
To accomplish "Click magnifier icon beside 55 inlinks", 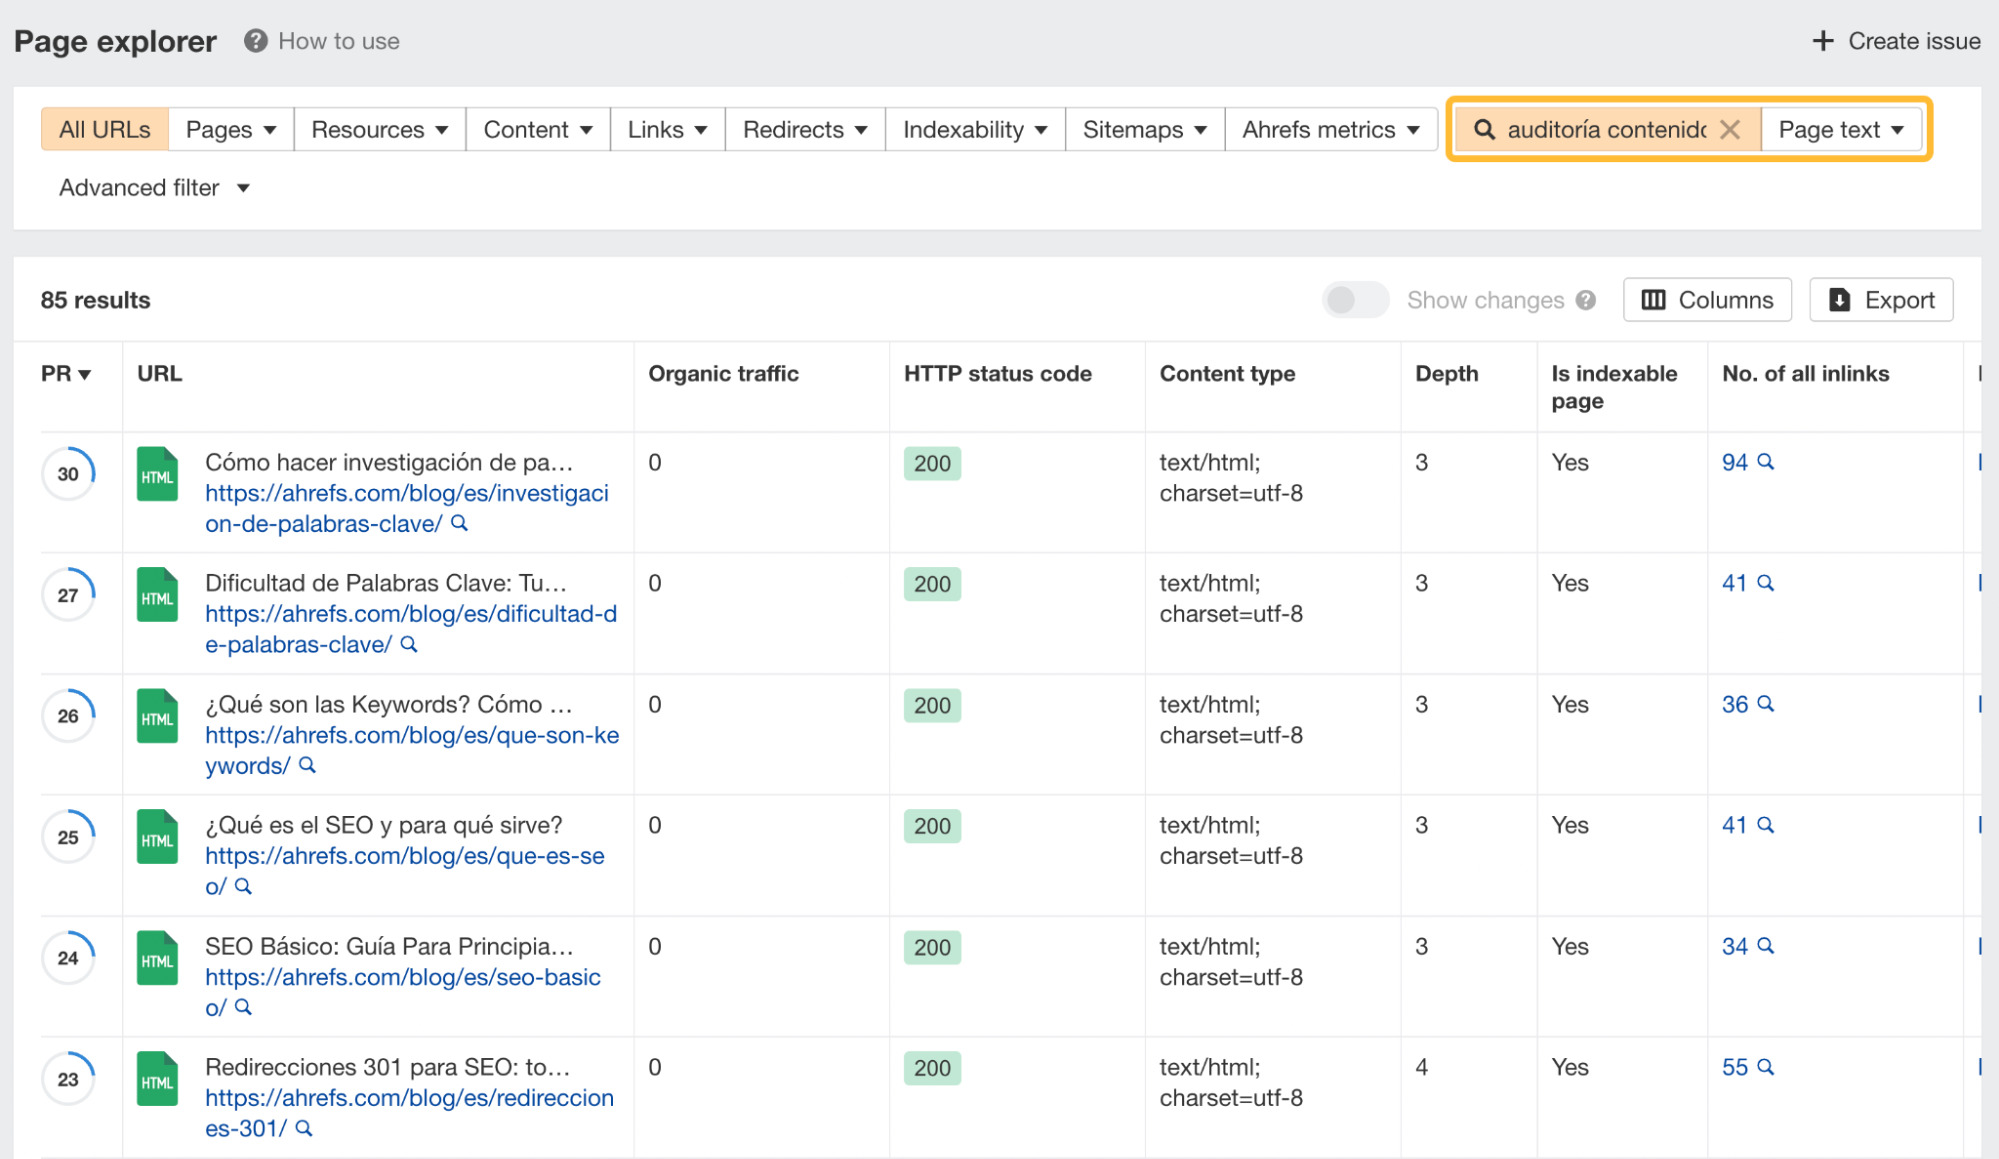I will pos(1766,1067).
